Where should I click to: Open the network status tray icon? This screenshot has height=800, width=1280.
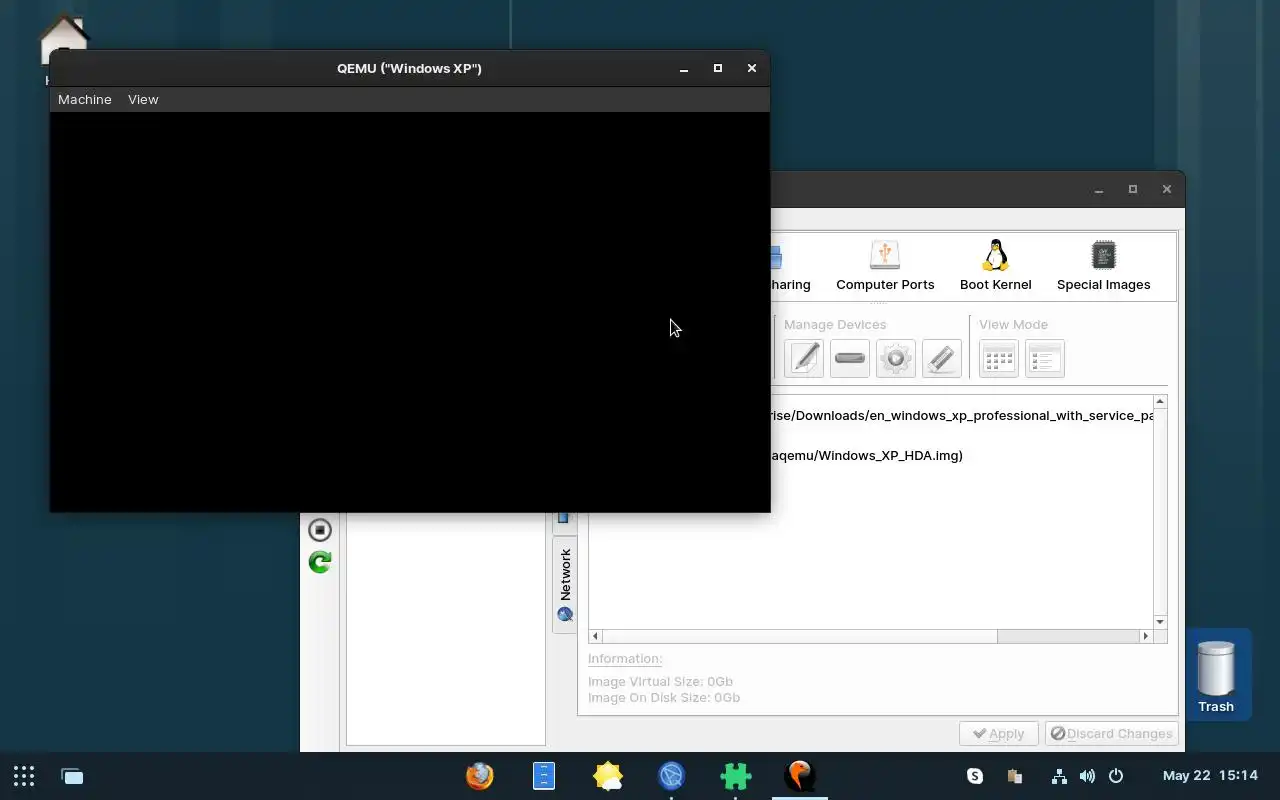click(1059, 776)
